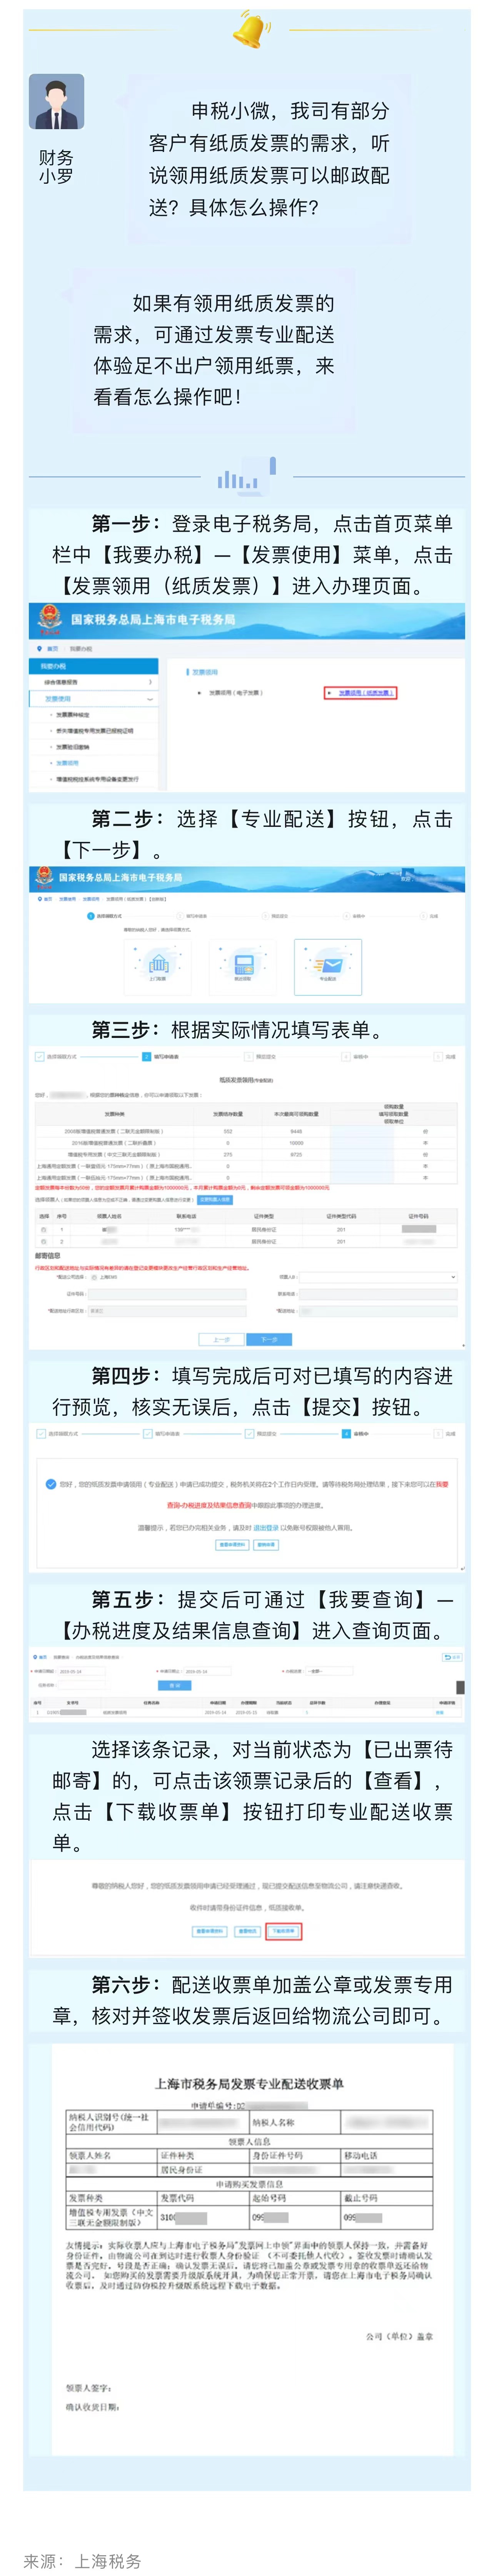This screenshot has height=2576, width=494.
Task: Click 退出登录 link in success message
Action: click(x=266, y=1528)
